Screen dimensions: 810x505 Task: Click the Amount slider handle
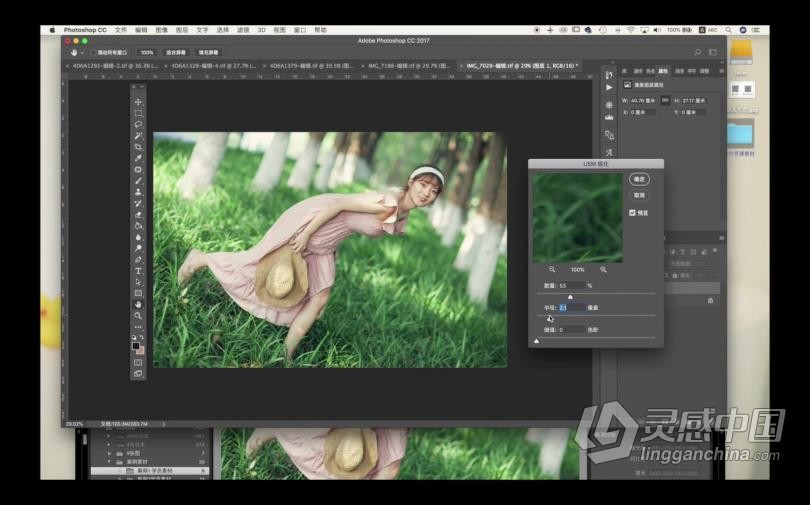point(570,297)
